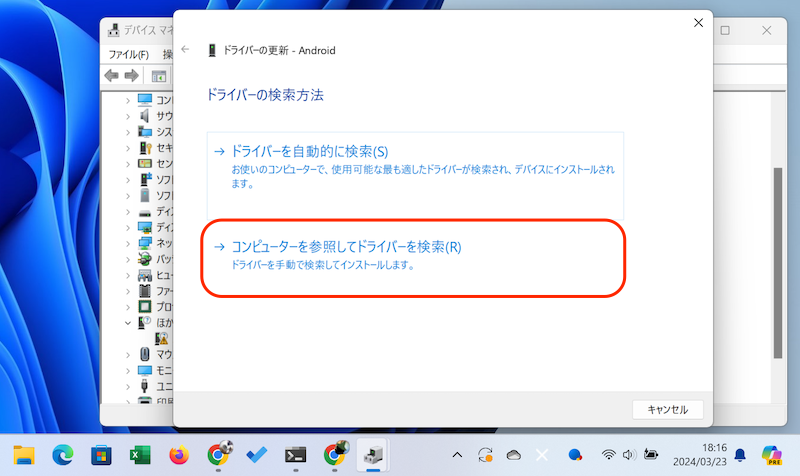
Task: Launch Microsoft Edge from the taskbar
Action: tap(62, 455)
